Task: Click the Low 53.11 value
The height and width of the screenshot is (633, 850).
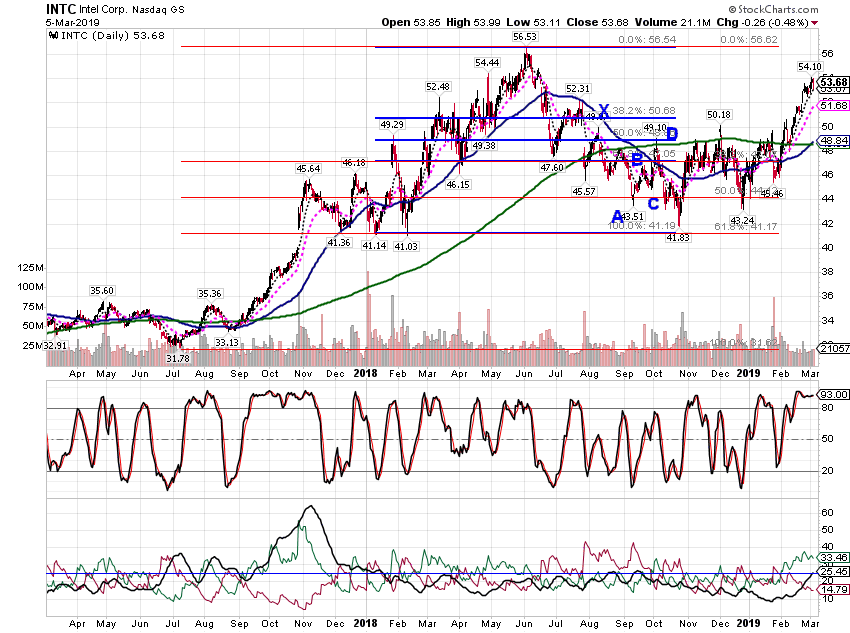Action: [533, 23]
